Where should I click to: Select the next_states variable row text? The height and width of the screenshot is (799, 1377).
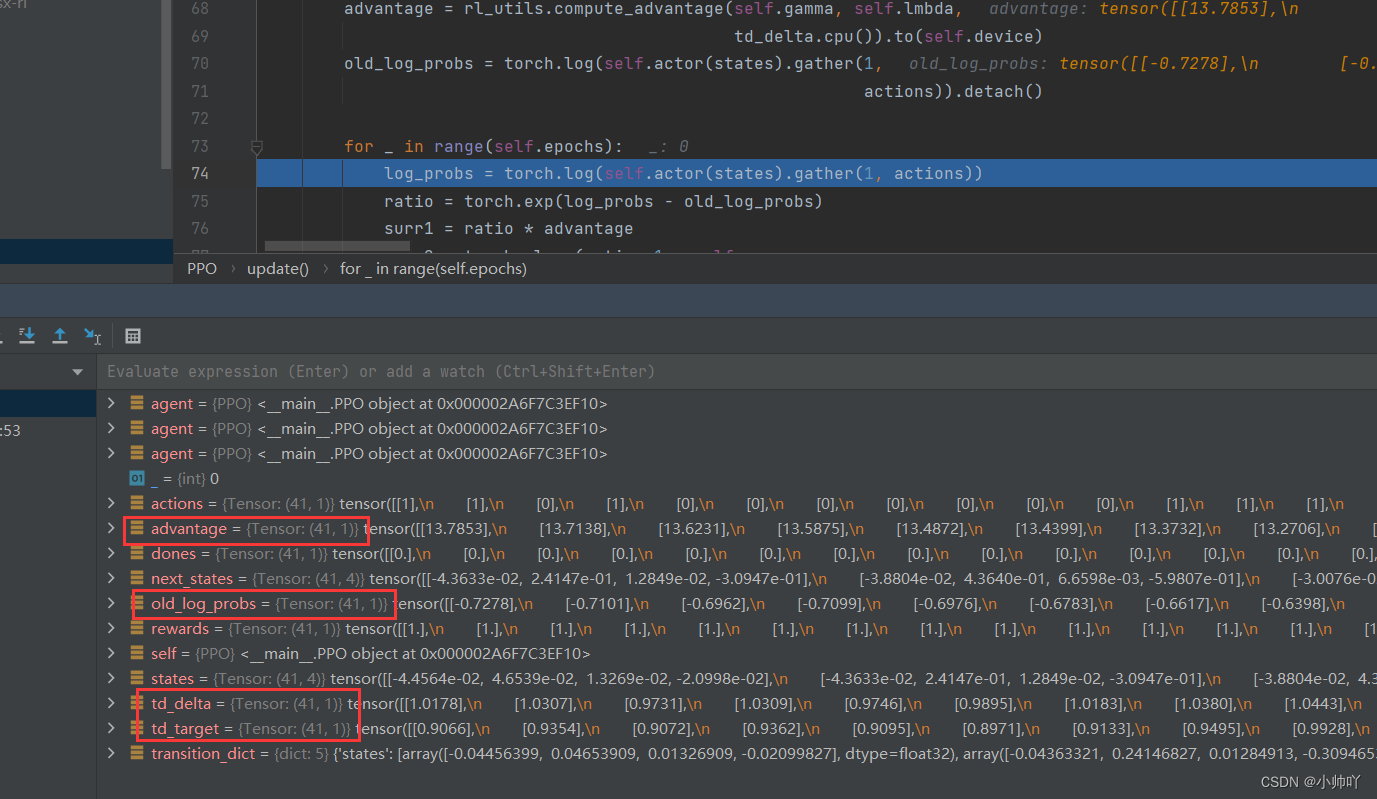763,578
